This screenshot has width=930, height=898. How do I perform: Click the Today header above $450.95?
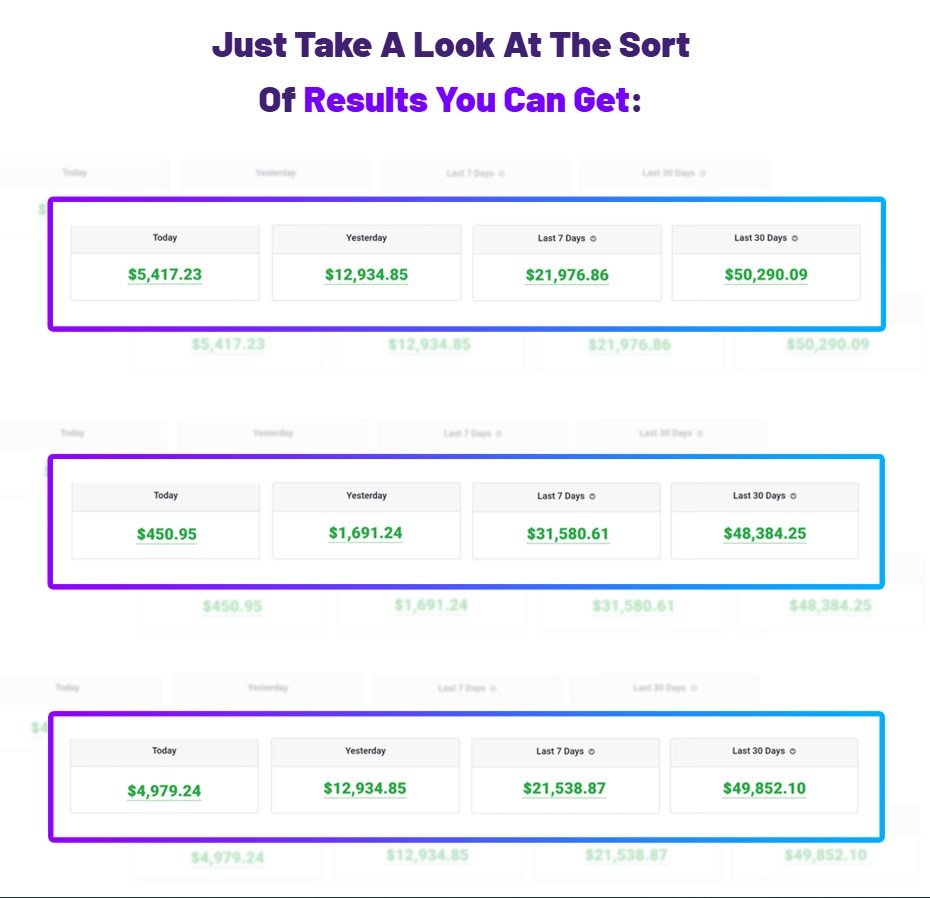pos(165,496)
